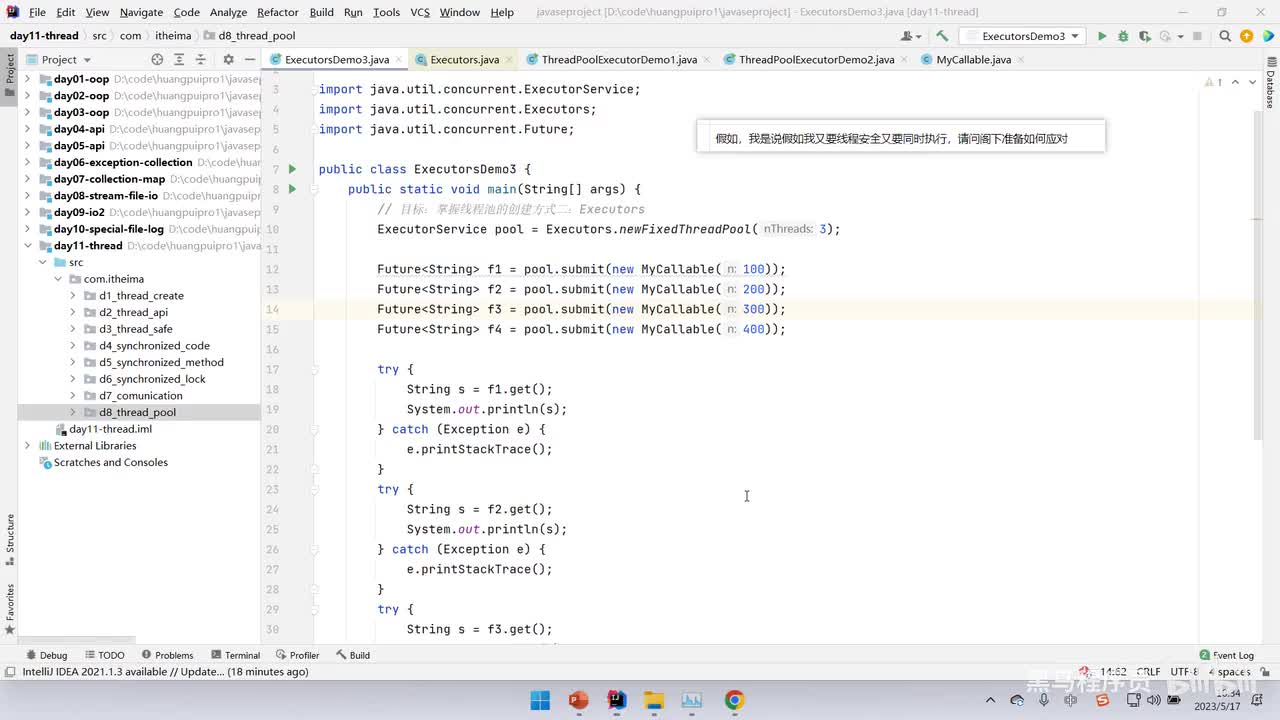1280x720 pixels.
Task: Click the UTF-8 encoding in status bar
Action: point(1183,672)
